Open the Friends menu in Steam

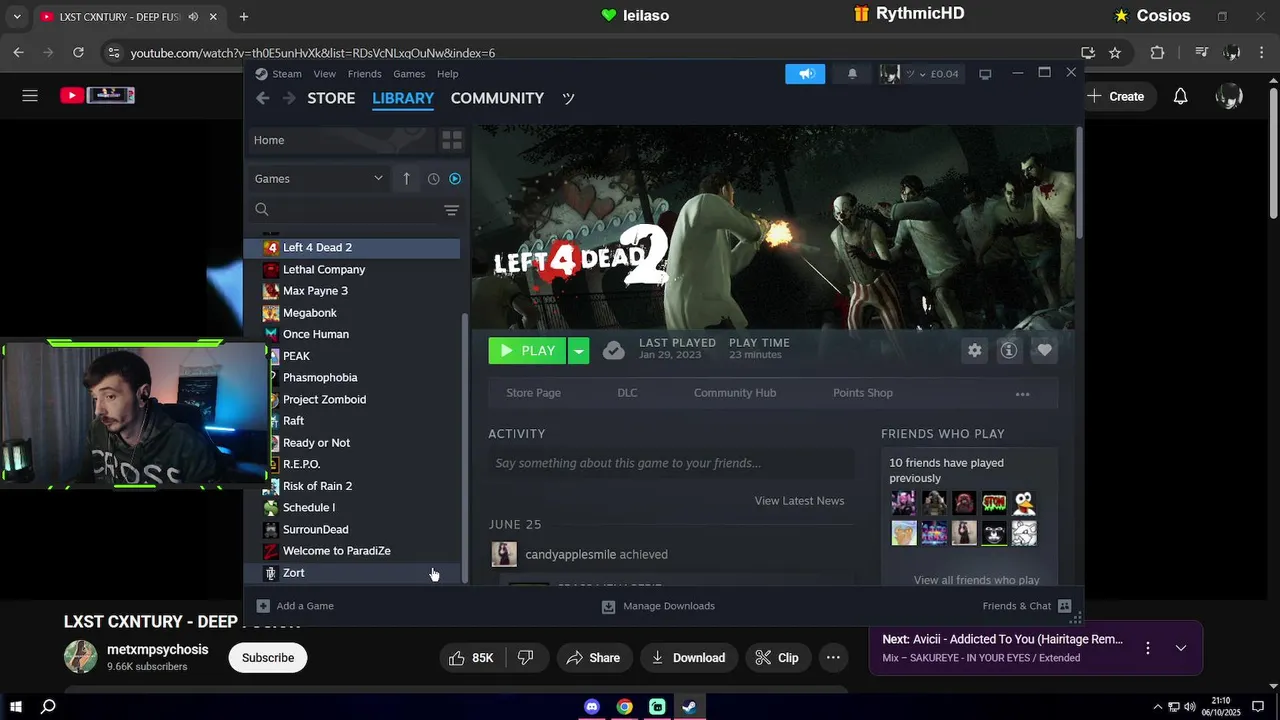click(364, 74)
